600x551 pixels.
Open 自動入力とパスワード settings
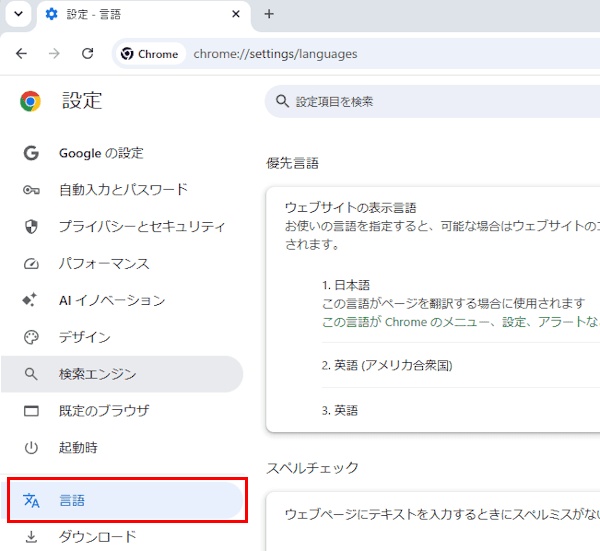tap(122, 190)
